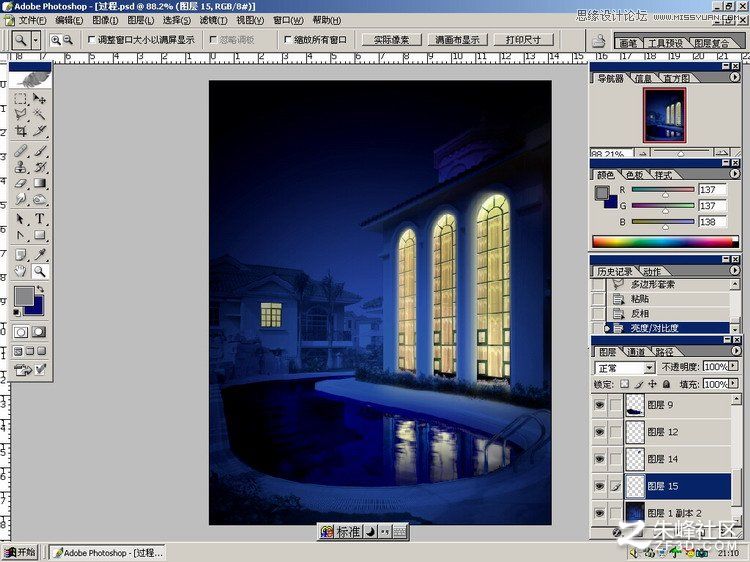This screenshot has width=750, height=562.
Task: Open 图像 menu
Action: click(105, 20)
